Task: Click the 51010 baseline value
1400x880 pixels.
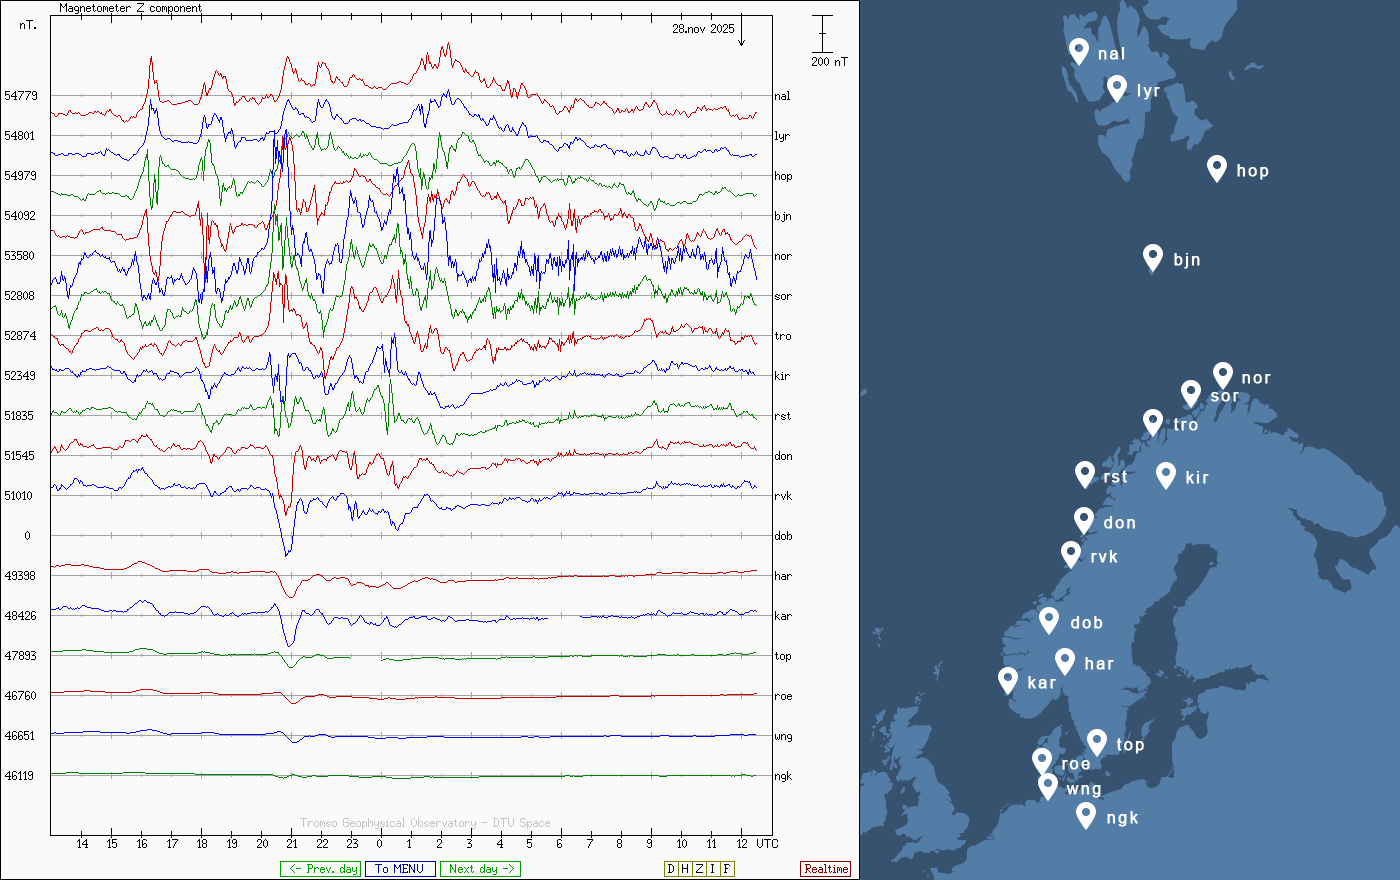Action: coord(20,496)
